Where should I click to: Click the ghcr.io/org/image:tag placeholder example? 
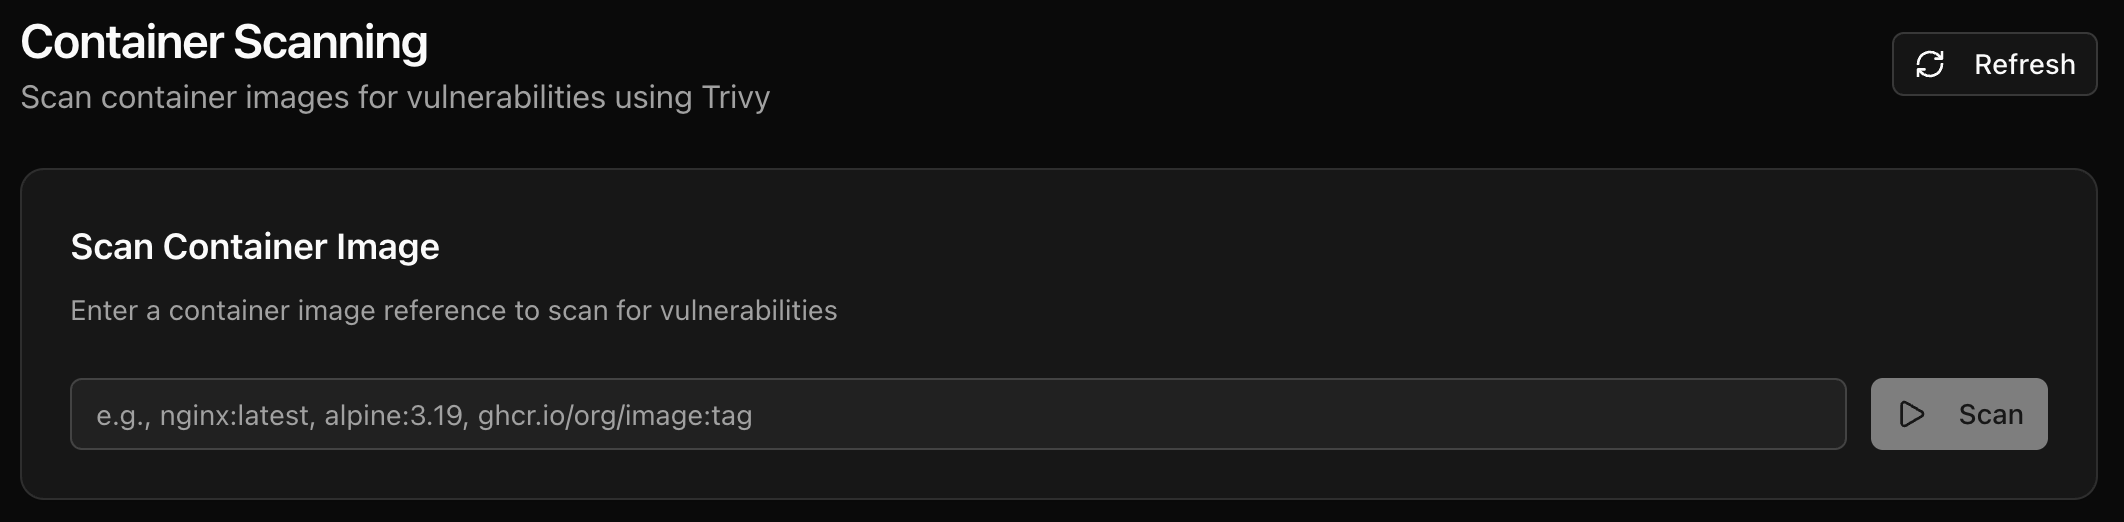click(x=615, y=416)
